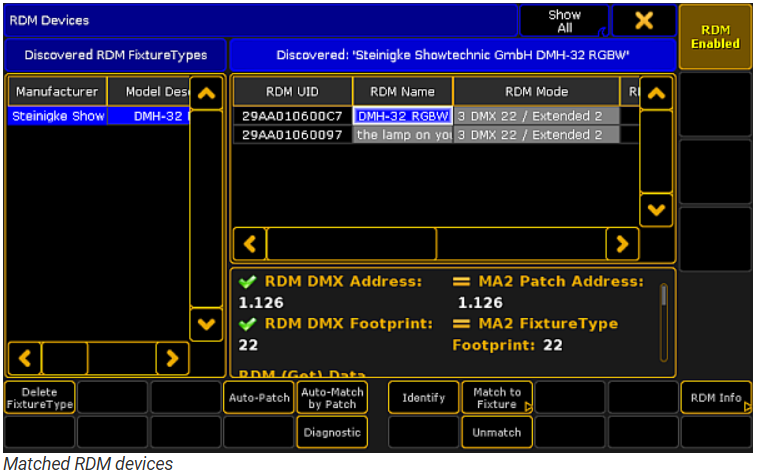Click the Delete FixtureType button
The width and height of the screenshot is (757, 472).
point(40,398)
